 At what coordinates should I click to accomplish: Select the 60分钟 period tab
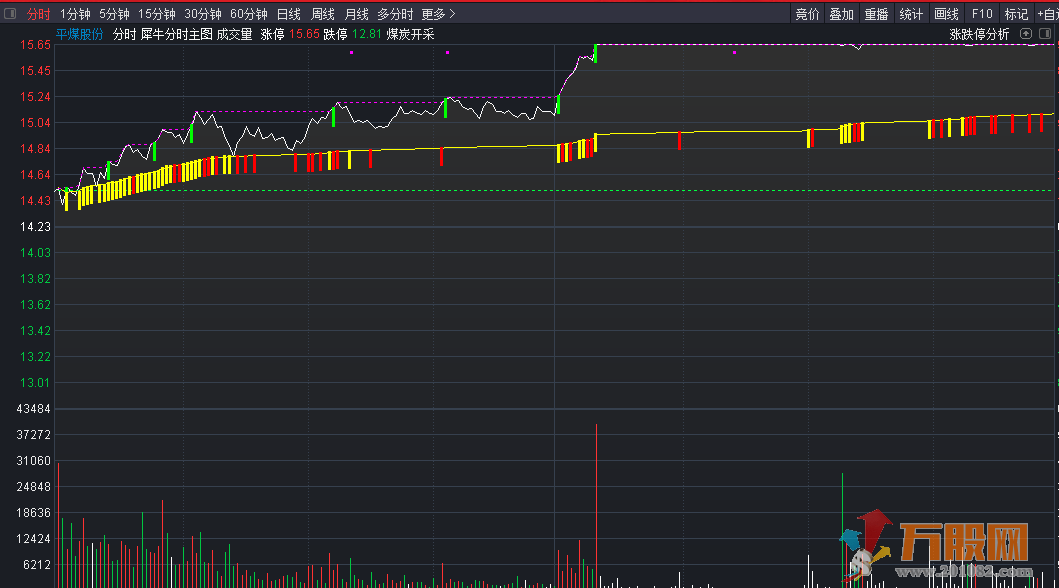(248, 14)
